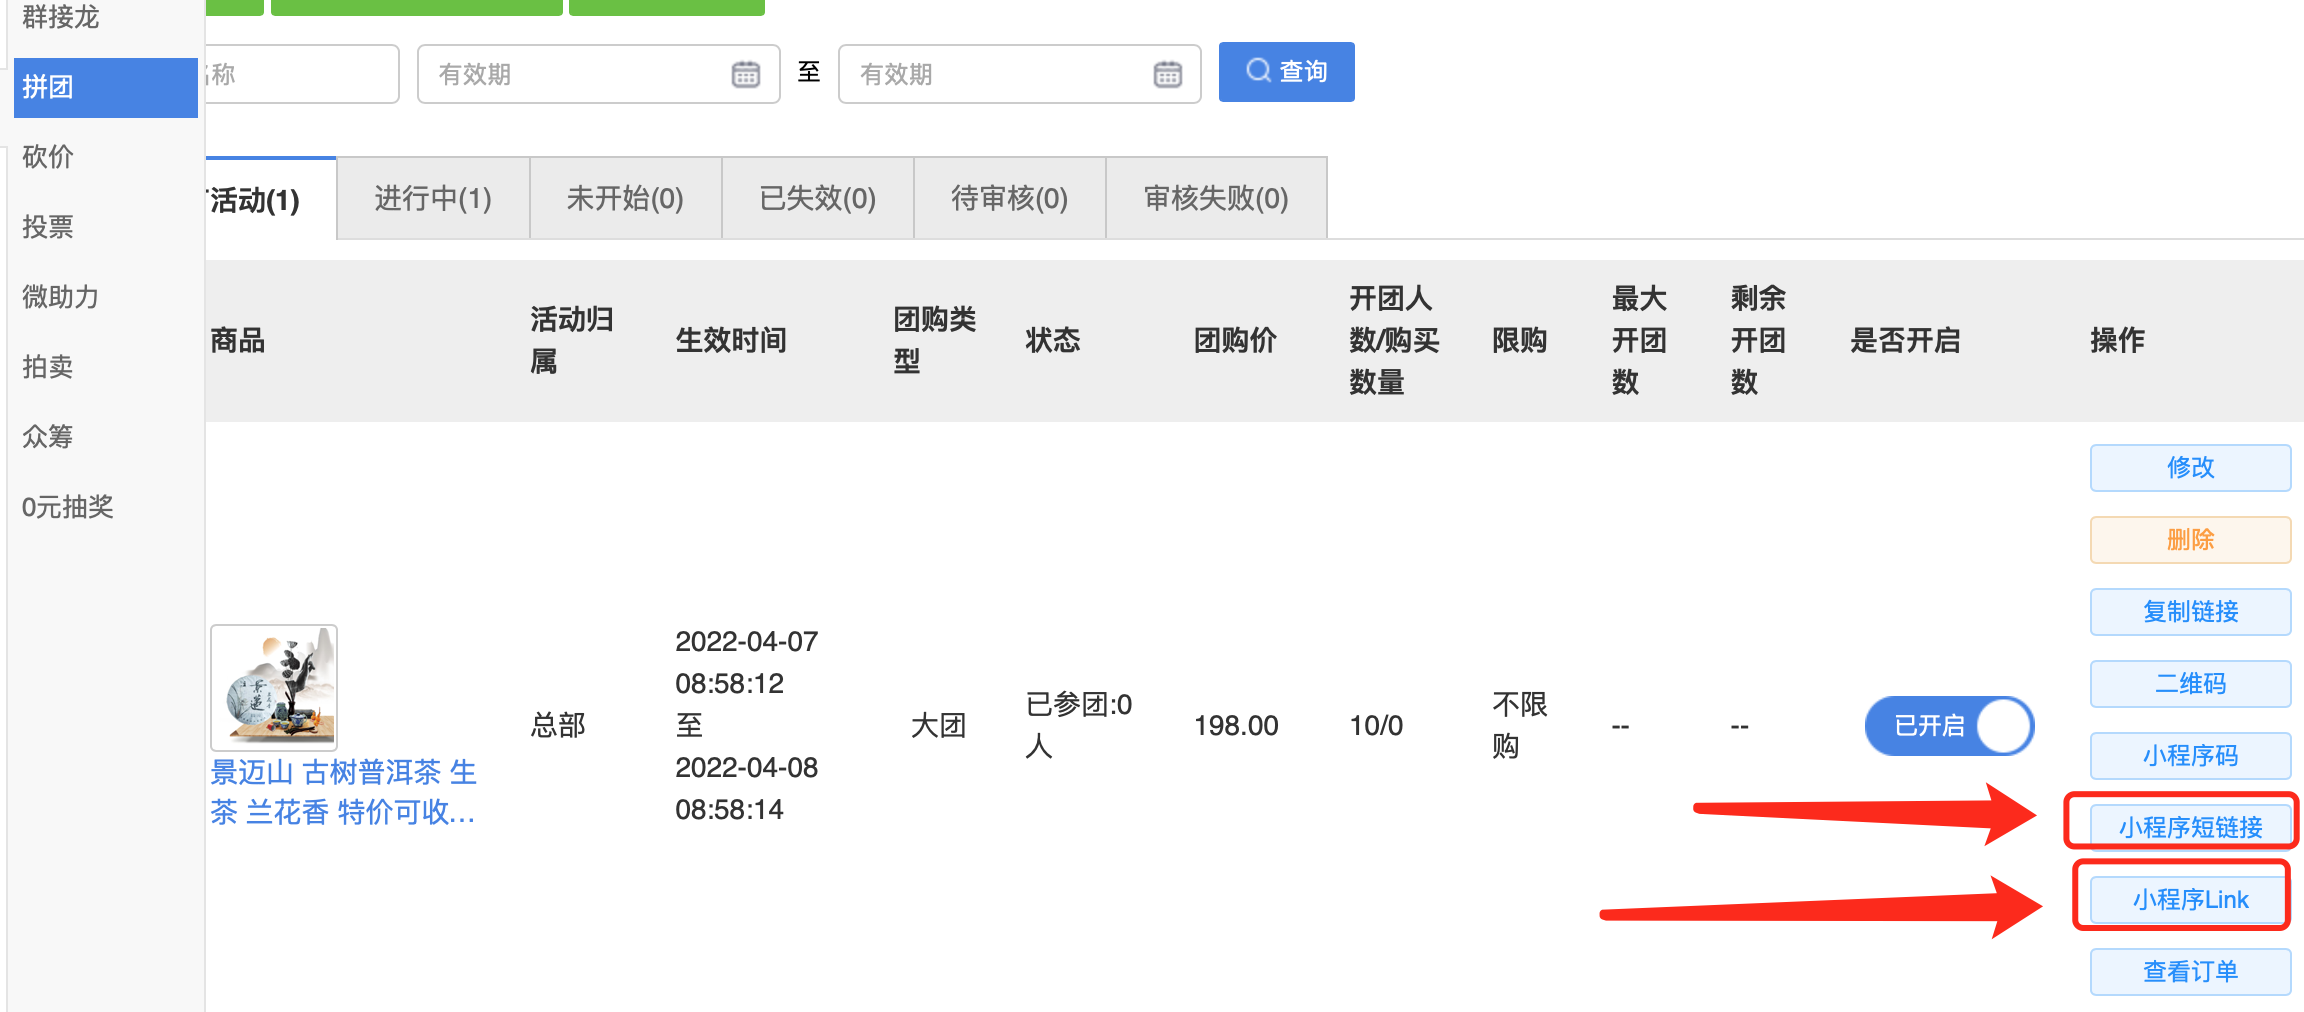Generate 小程序短链接 short link
The image size is (2304, 1012).
coord(2190,827)
